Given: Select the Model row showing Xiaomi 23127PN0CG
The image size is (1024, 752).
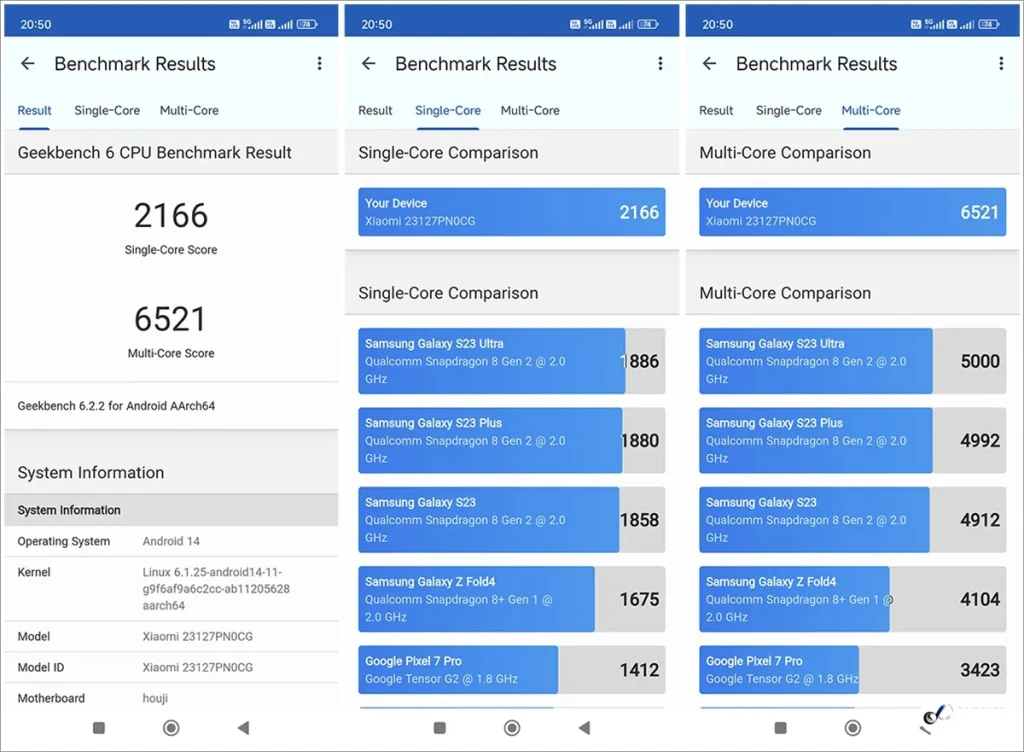Looking at the screenshot, I should pyautogui.click(x=171, y=636).
